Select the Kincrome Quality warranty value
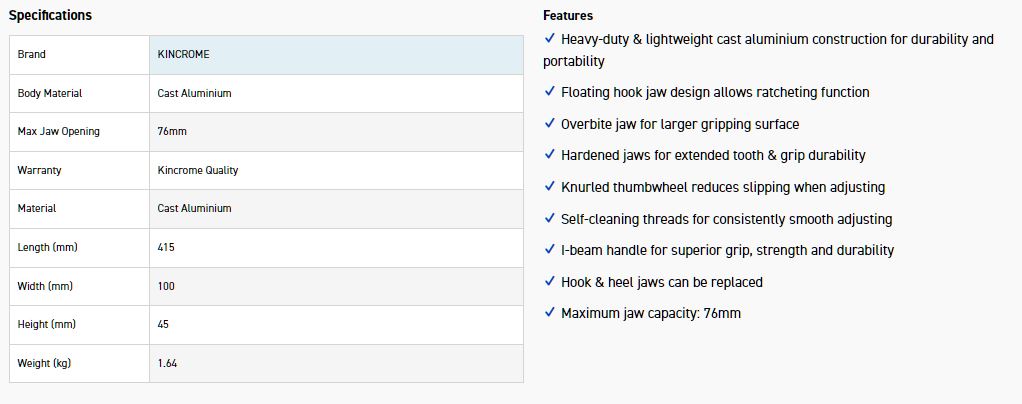 (198, 170)
